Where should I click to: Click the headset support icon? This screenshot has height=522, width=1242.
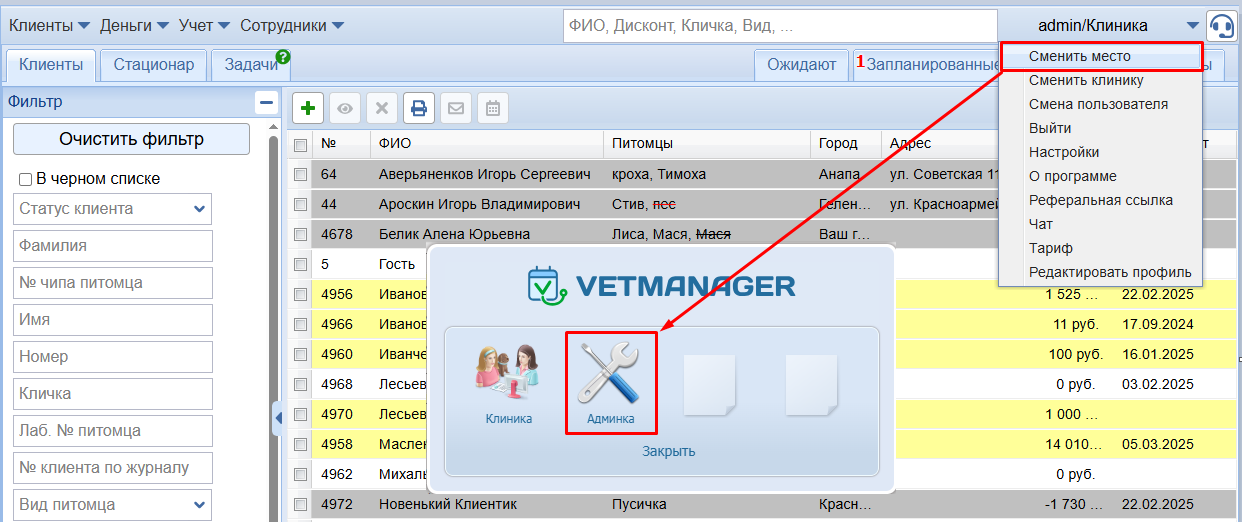point(1221,25)
